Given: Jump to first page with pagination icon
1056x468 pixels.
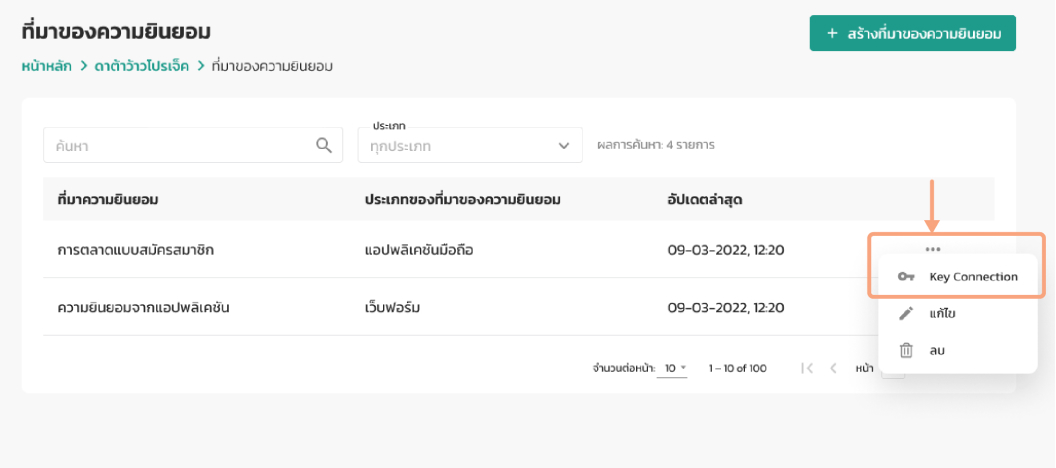Looking at the screenshot, I should [807, 368].
